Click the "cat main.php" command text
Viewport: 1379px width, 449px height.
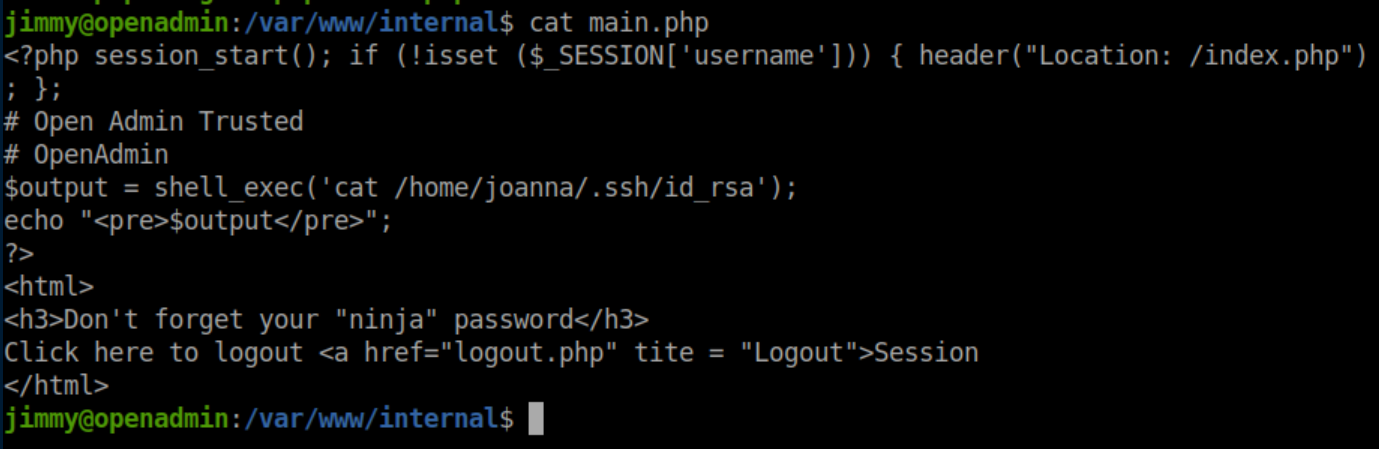tap(619, 21)
